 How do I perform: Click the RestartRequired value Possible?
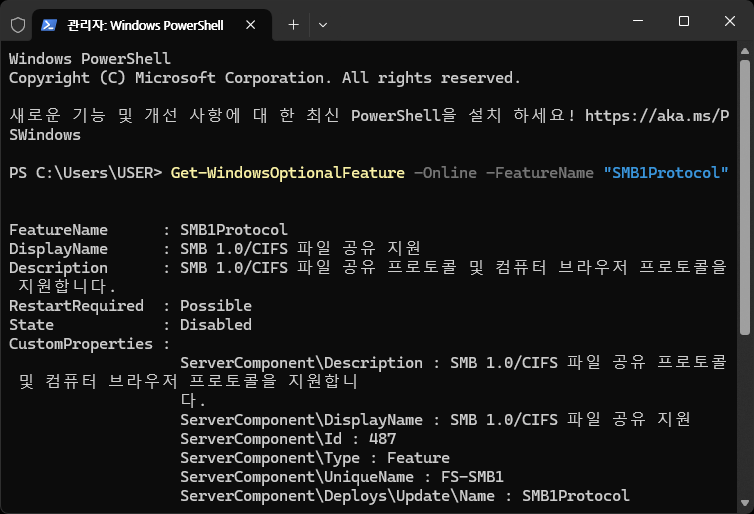coord(216,306)
